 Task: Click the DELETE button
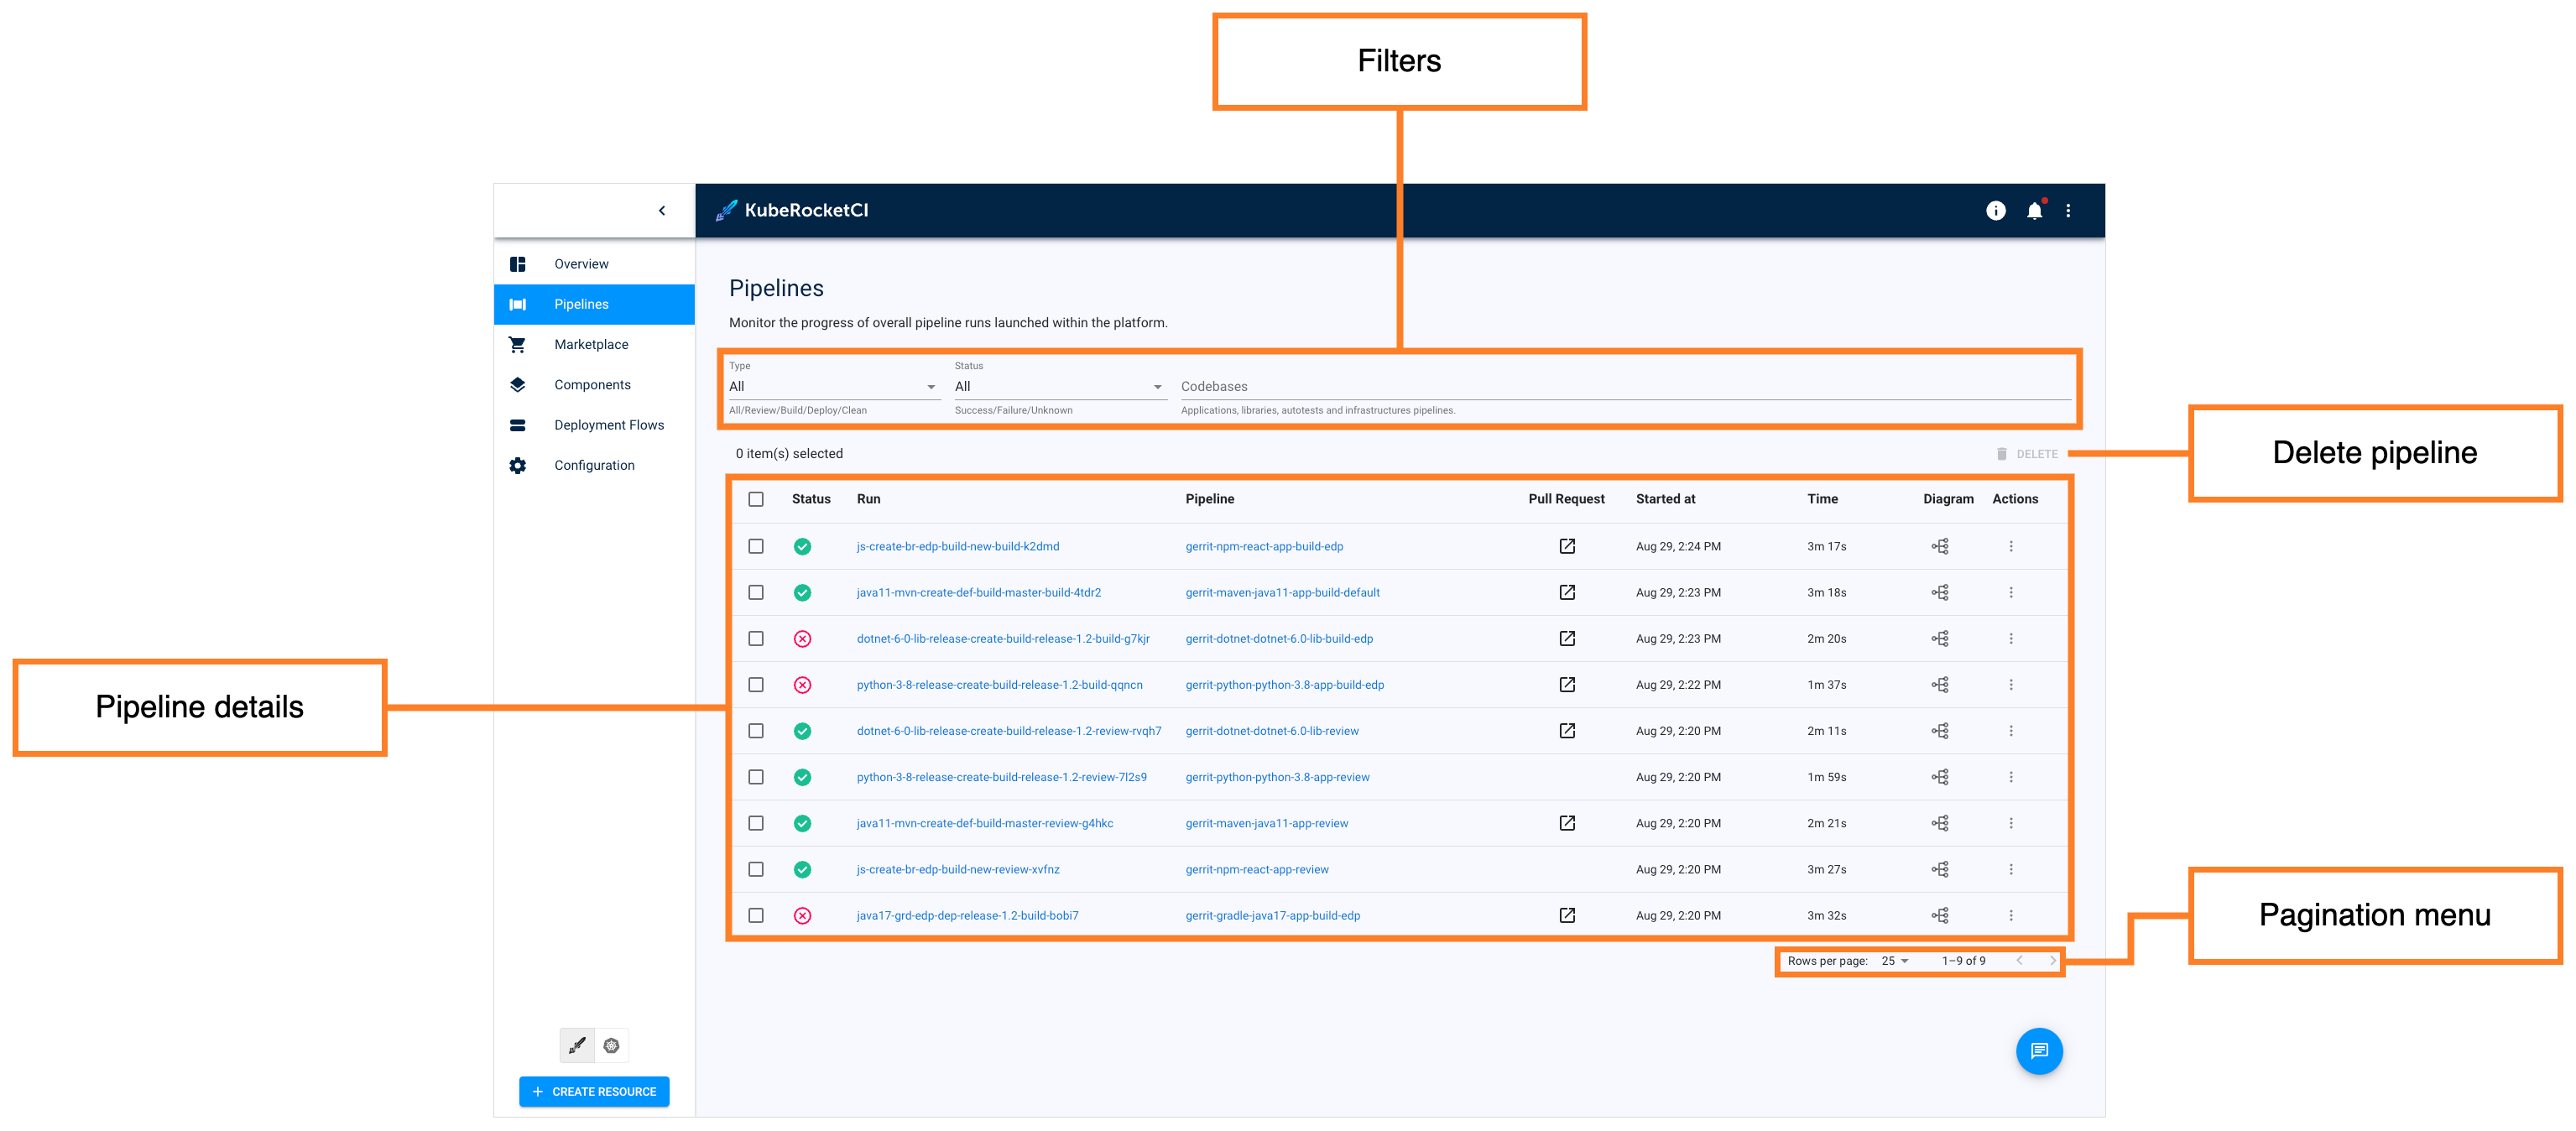[x=2026, y=454]
